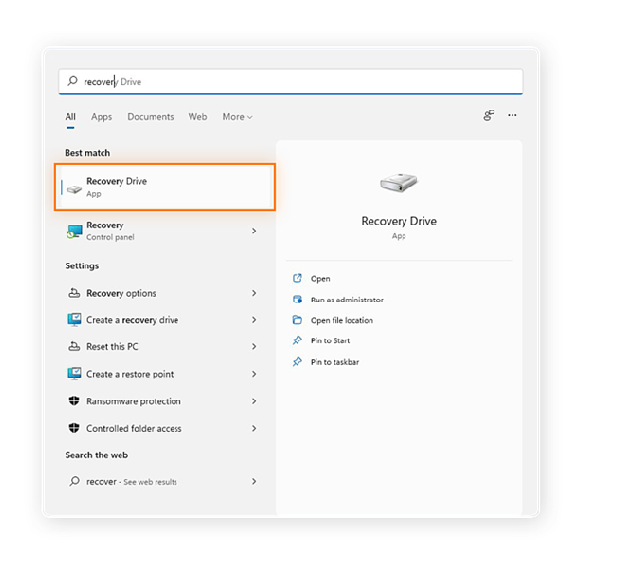
Task: Click inside the search text field
Action: [x=291, y=82]
